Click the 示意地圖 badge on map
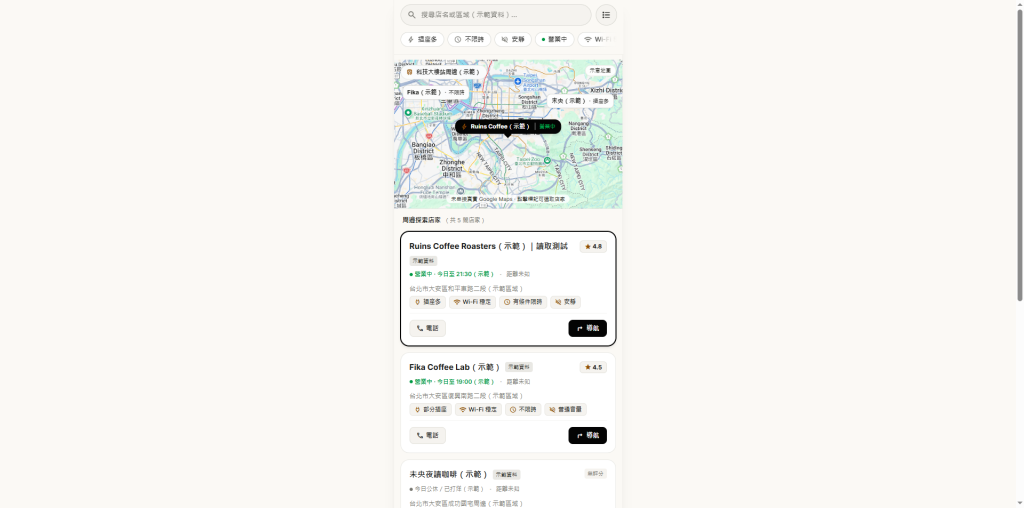1024x508 pixels. [600, 70]
